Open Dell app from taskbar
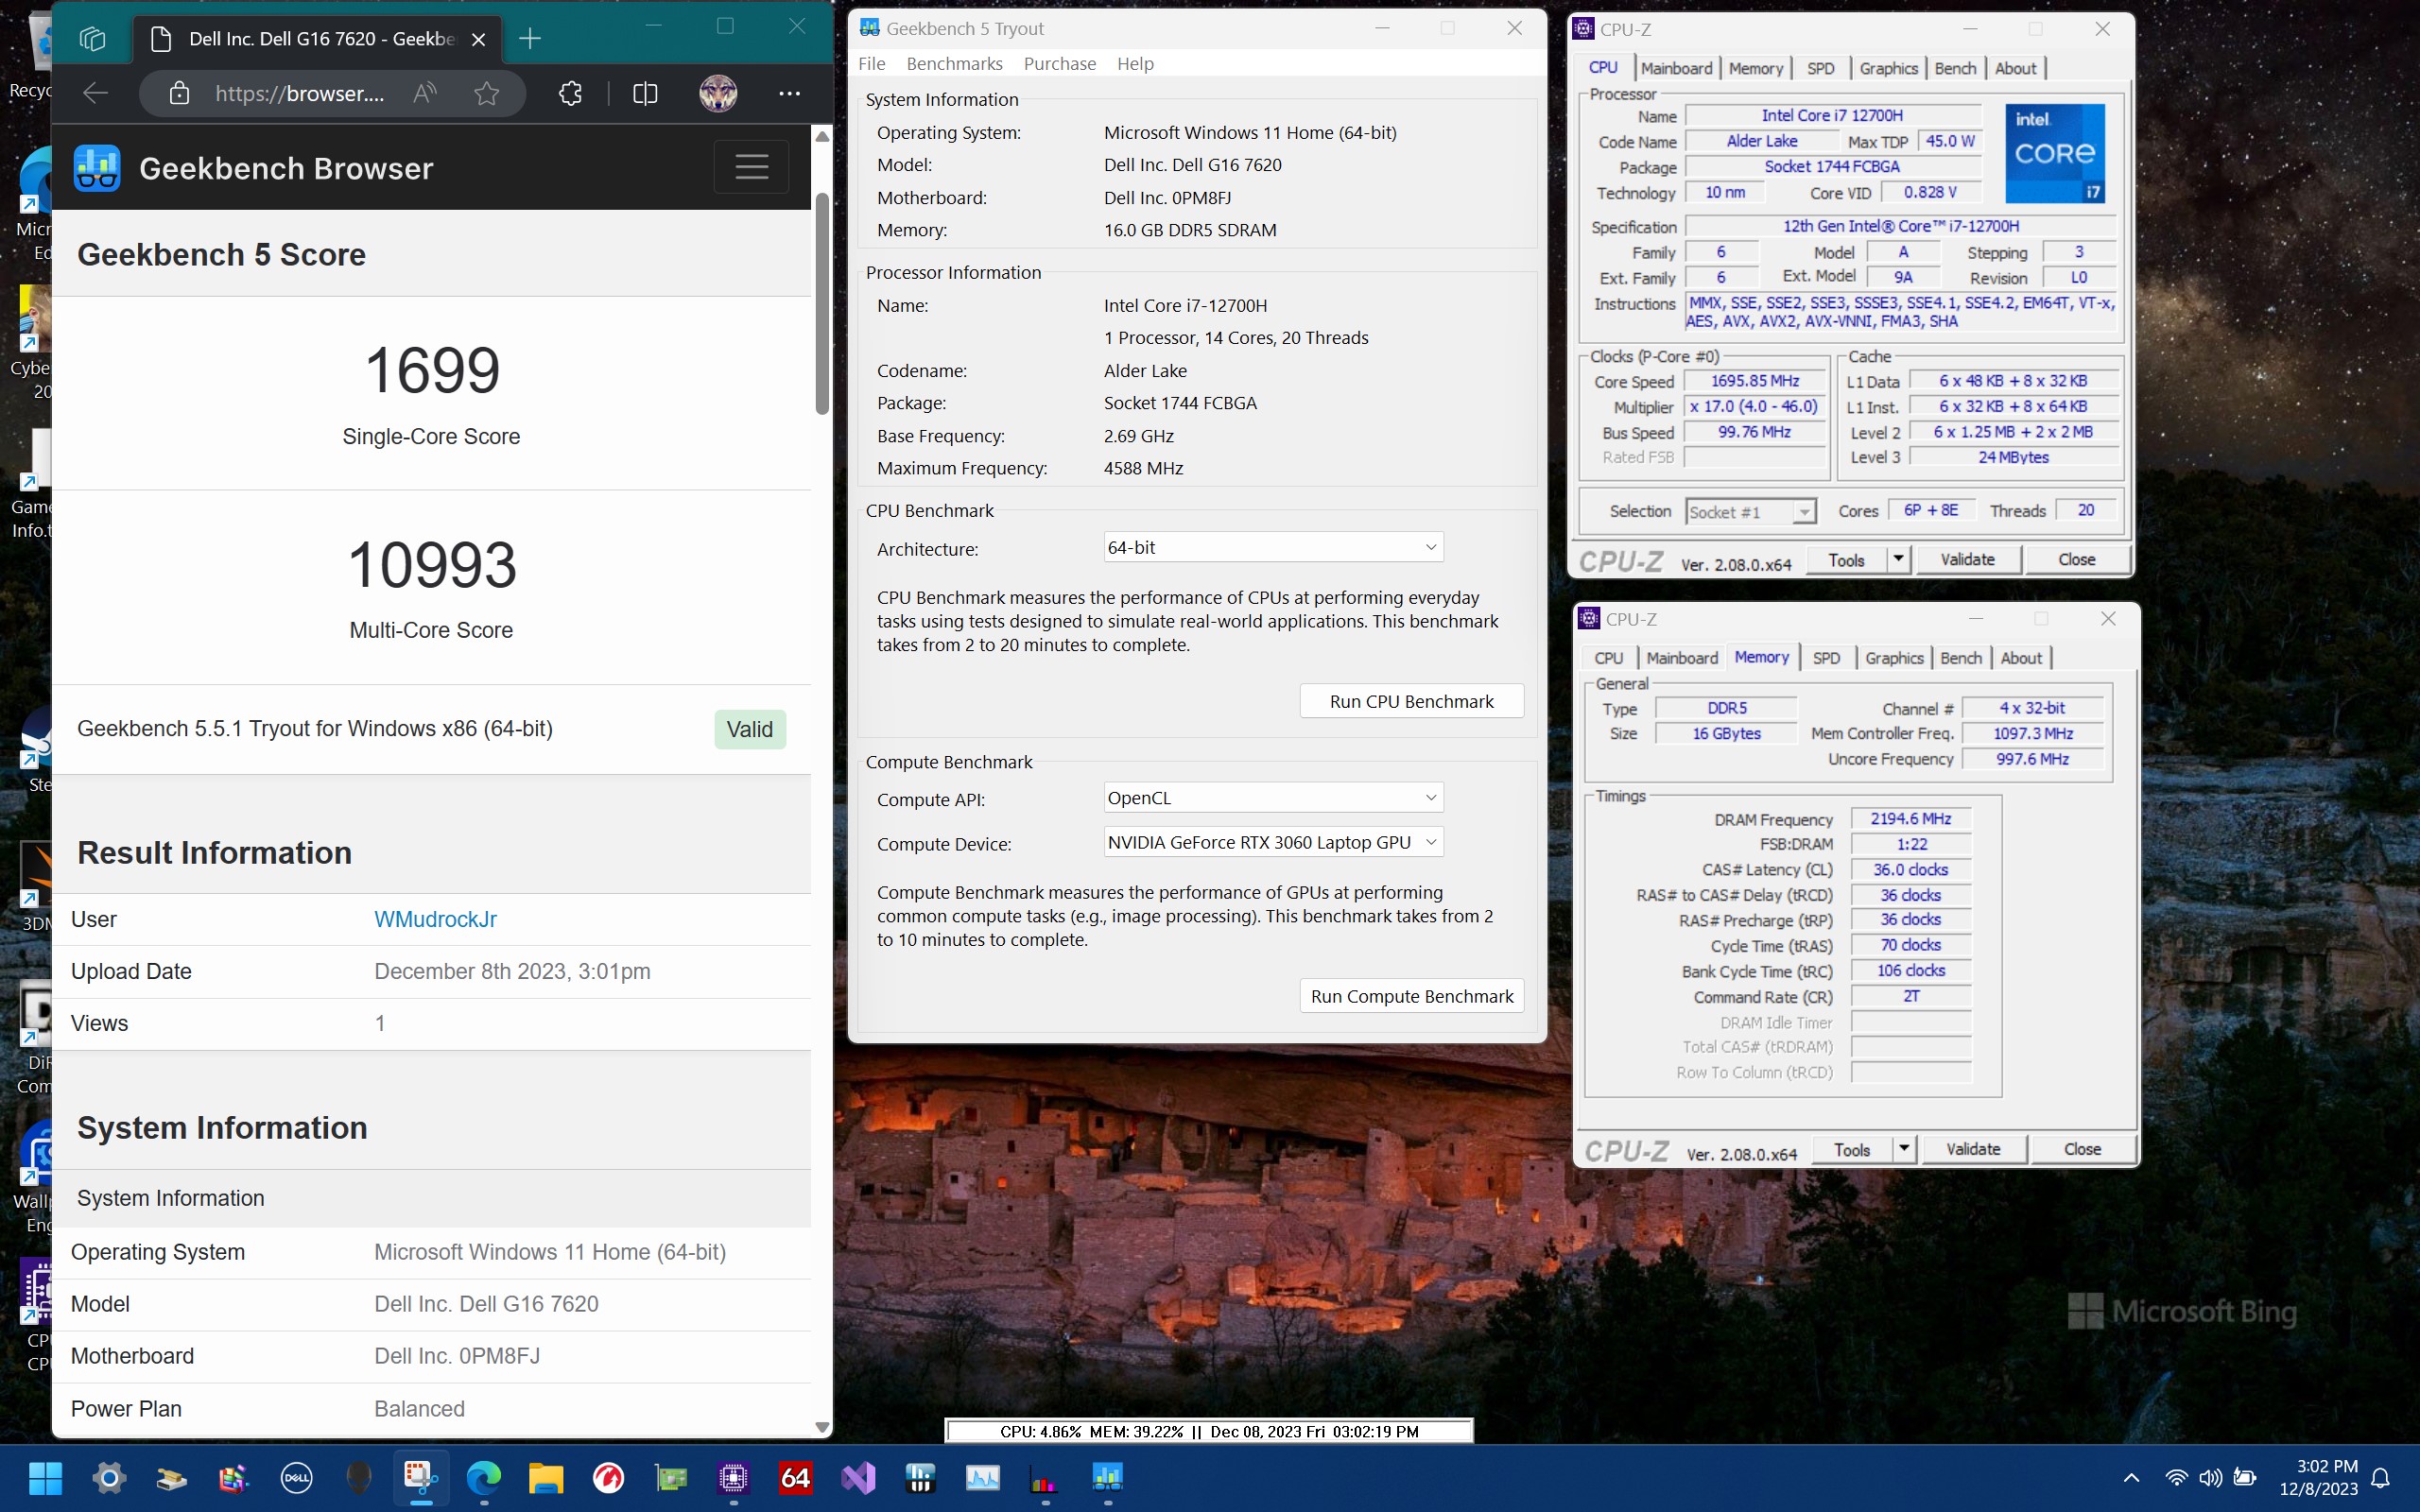This screenshot has width=2420, height=1512. point(296,1477)
